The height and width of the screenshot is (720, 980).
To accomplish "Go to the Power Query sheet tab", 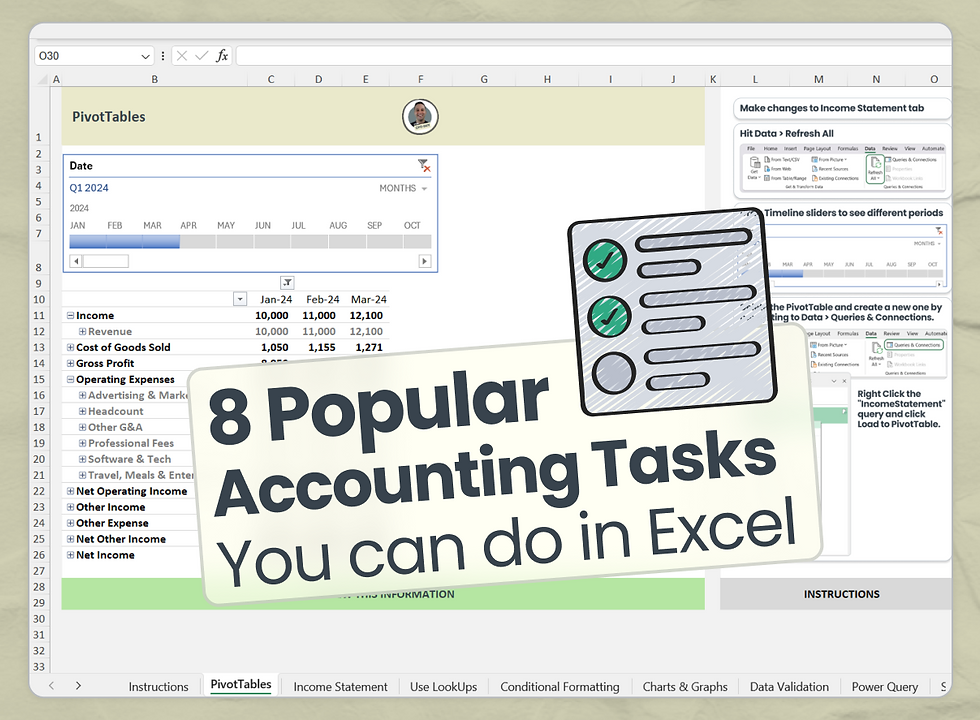I will (884, 687).
